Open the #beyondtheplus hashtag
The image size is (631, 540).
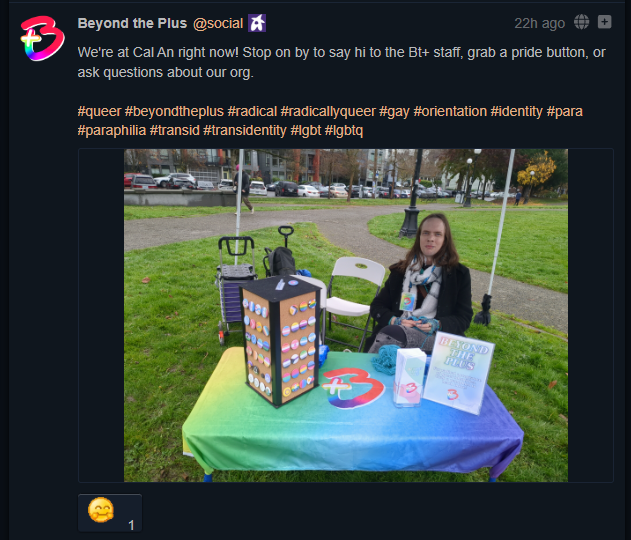(x=174, y=111)
